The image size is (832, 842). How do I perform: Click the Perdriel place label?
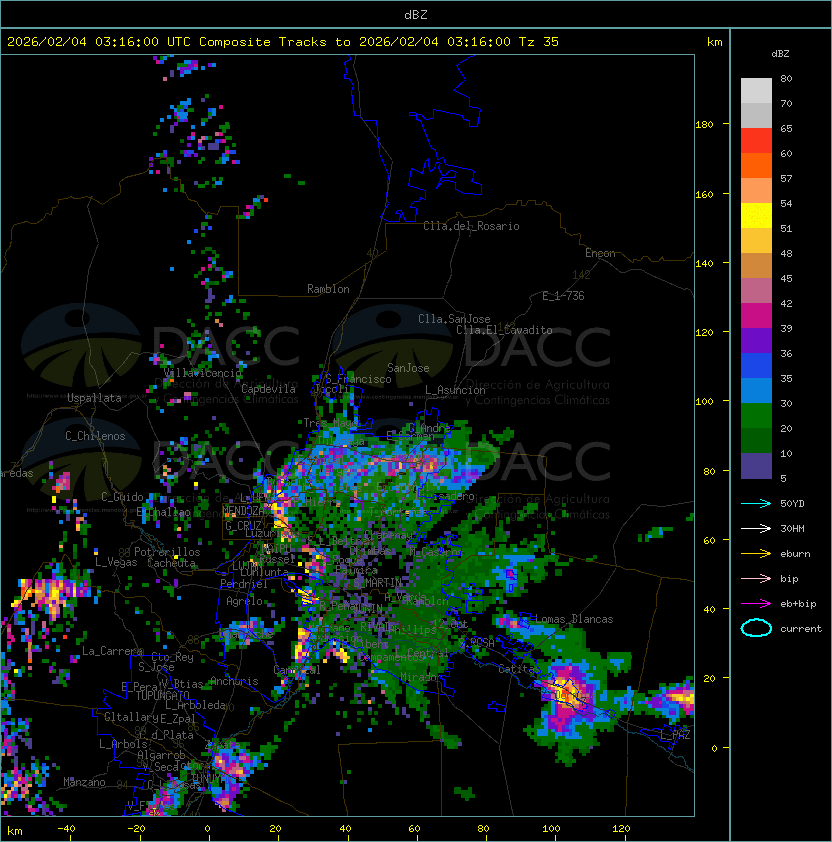[x=244, y=584]
